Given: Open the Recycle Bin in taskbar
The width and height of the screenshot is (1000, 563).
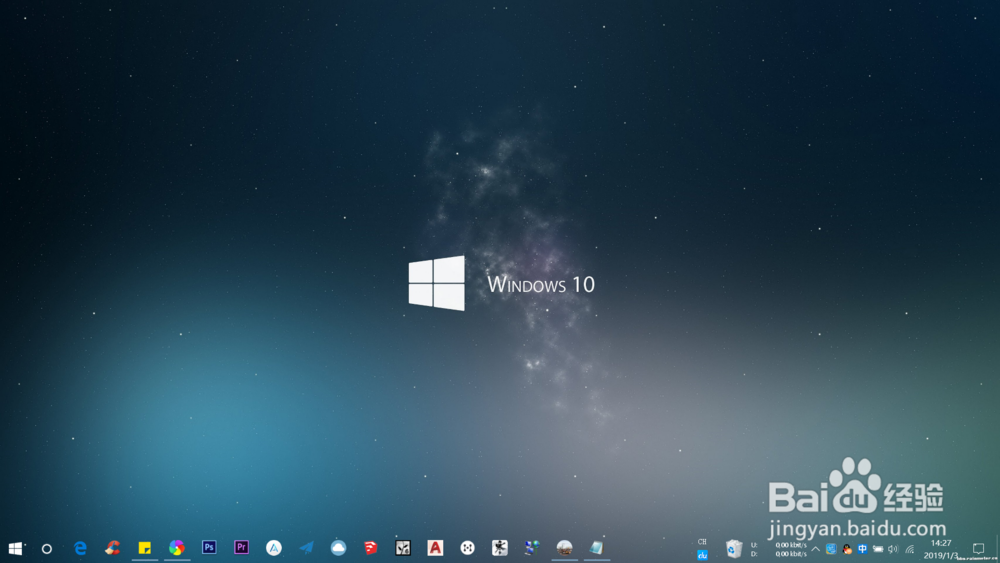Looking at the screenshot, I should pos(733,548).
